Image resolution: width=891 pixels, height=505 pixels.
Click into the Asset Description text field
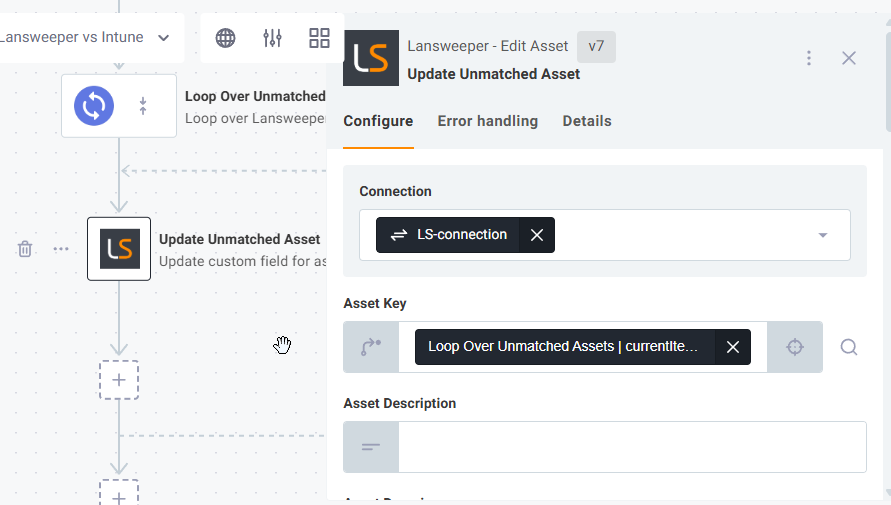point(631,447)
